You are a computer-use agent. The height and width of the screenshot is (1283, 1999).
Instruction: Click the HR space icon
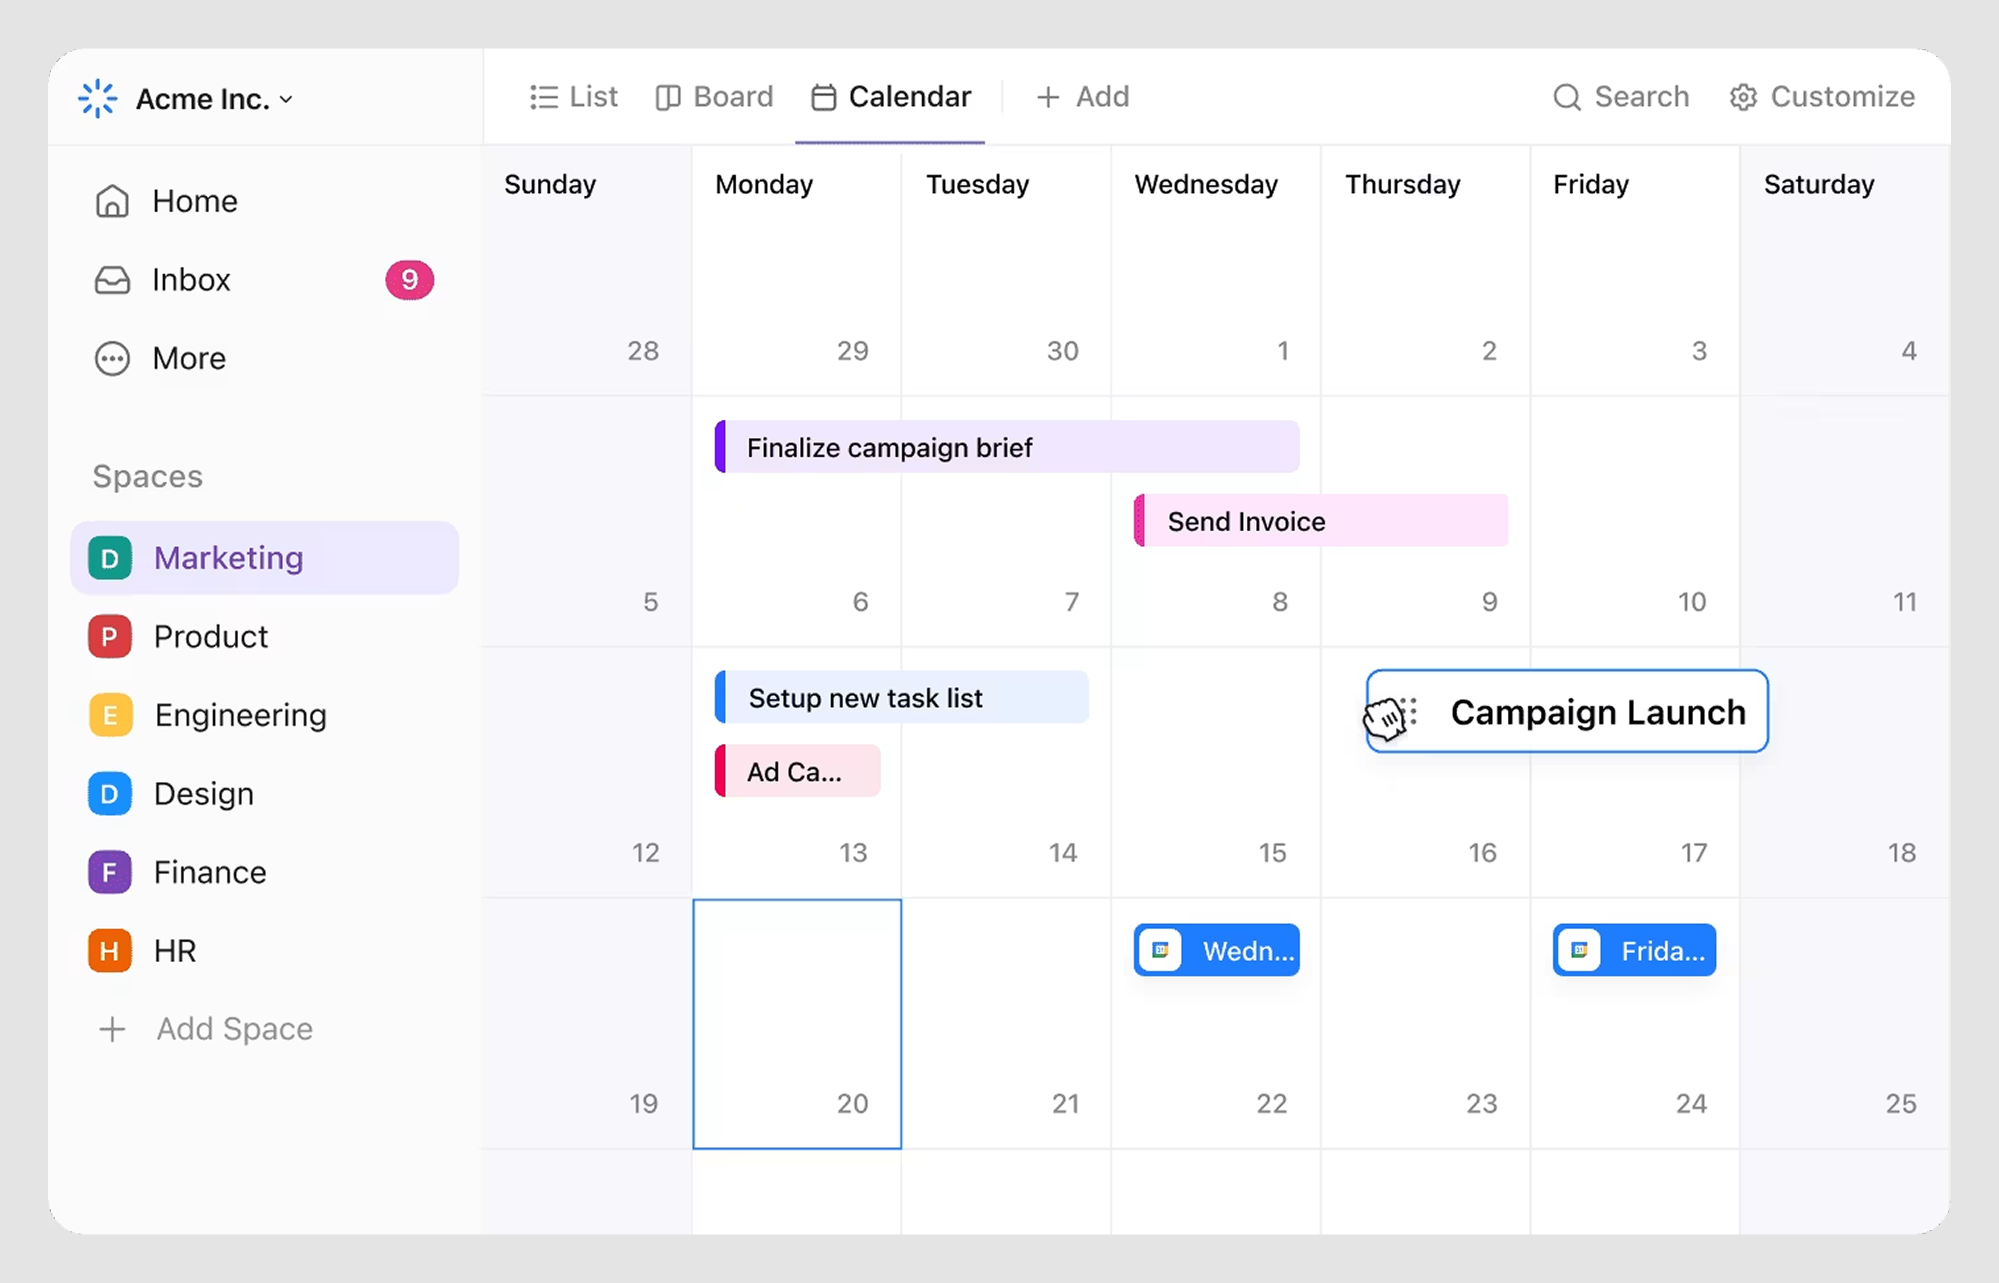tap(110, 950)
